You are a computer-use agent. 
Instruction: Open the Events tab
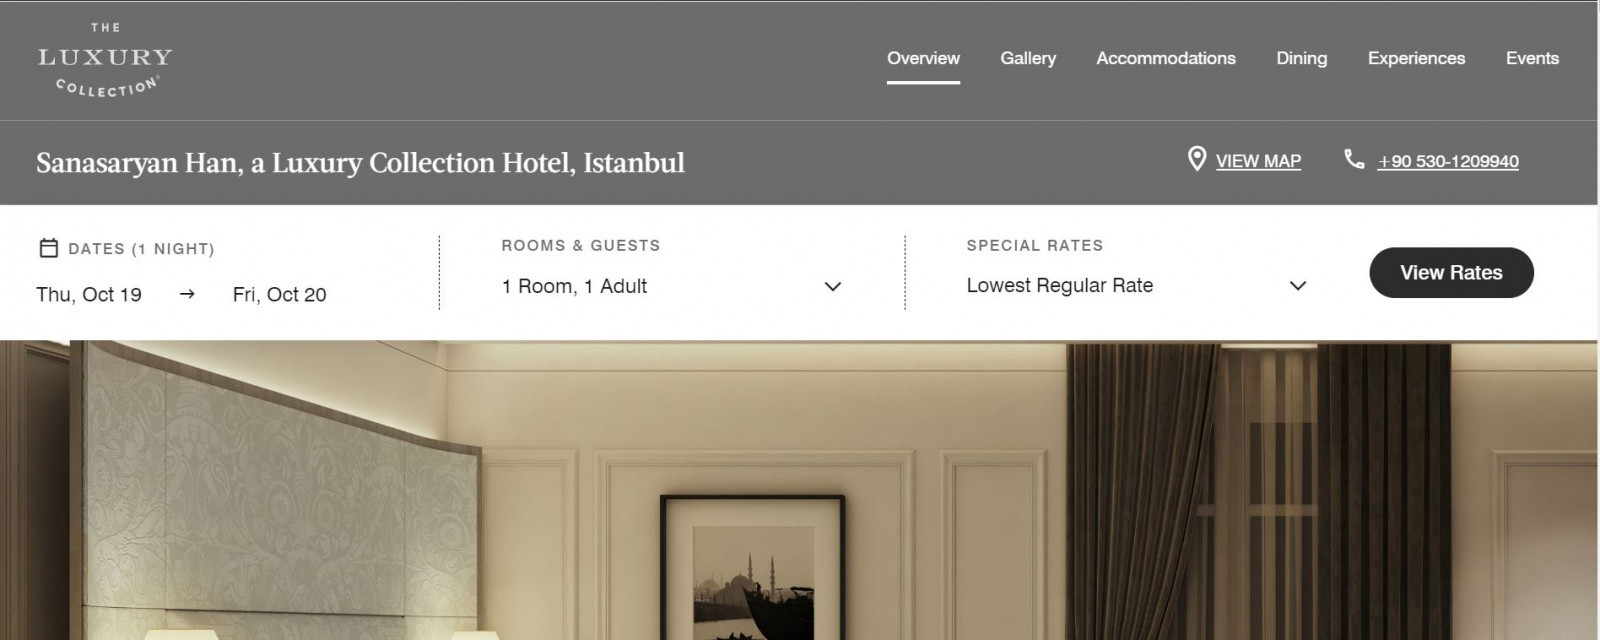(x=1532, y=58)
